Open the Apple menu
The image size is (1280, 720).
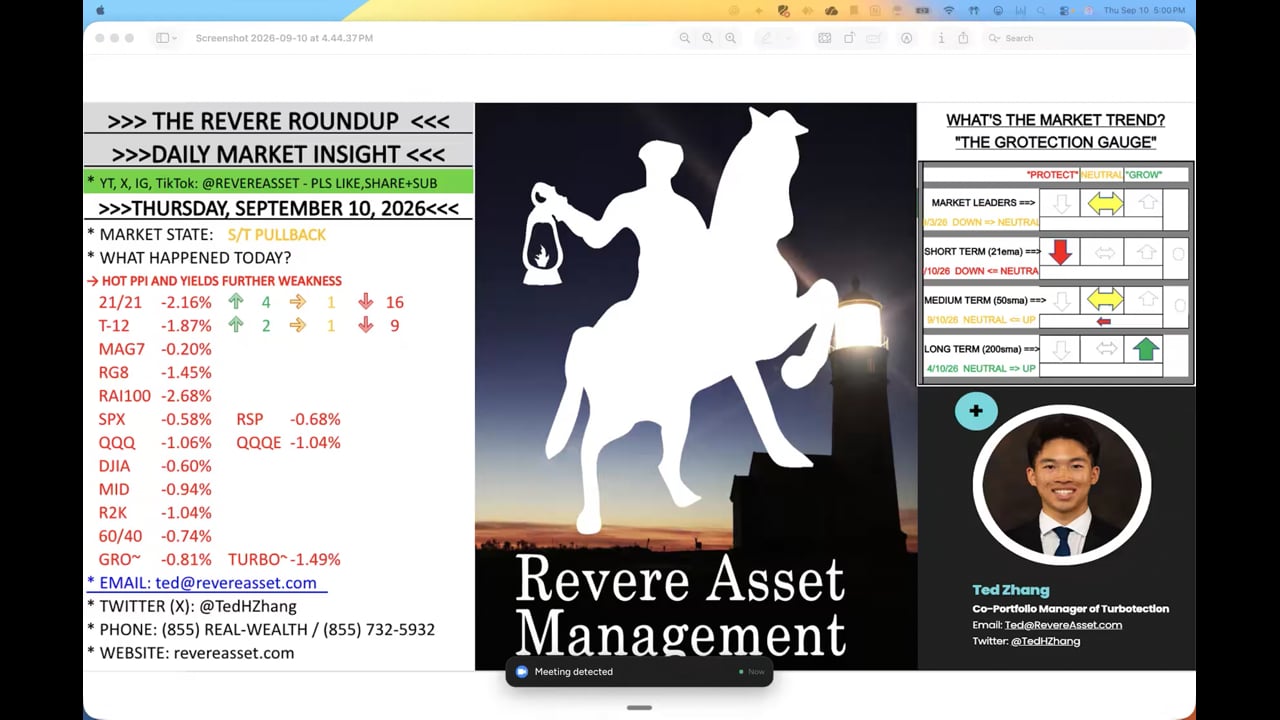click(100, 10)
